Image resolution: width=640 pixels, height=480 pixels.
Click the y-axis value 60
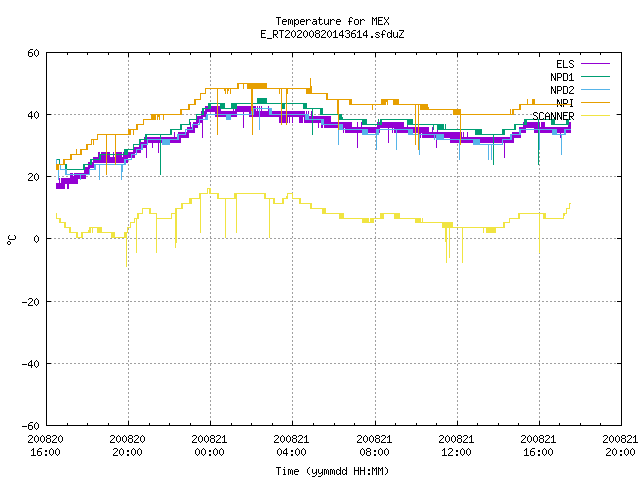coord(33,53)
